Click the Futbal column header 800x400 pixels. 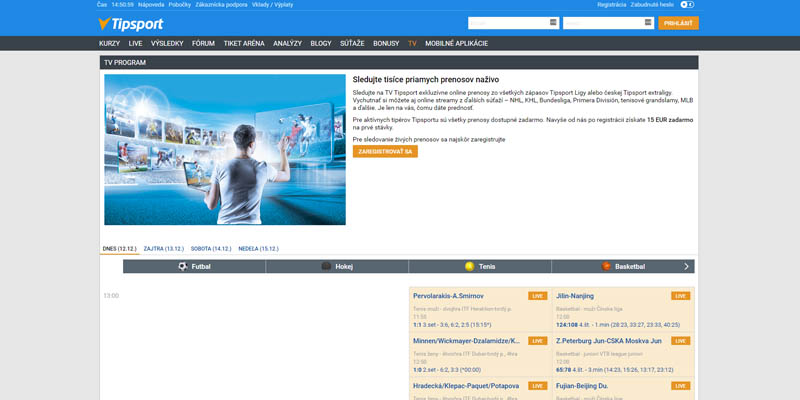[x=194, y=266]
